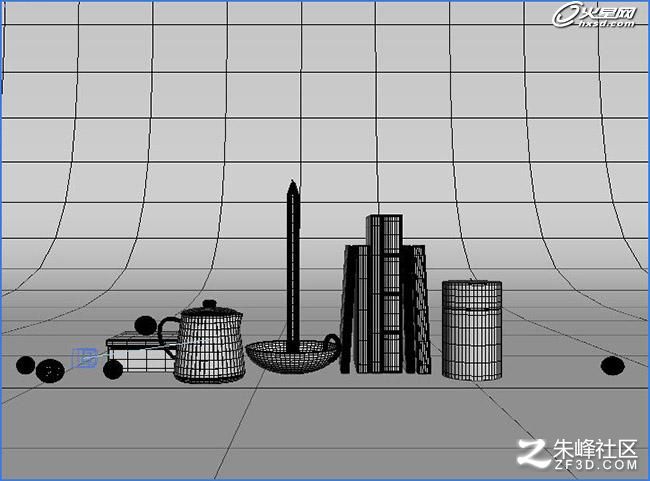Select the second sphere from the left
Viewport: 650px width, 481px height.
click(50, 371)
